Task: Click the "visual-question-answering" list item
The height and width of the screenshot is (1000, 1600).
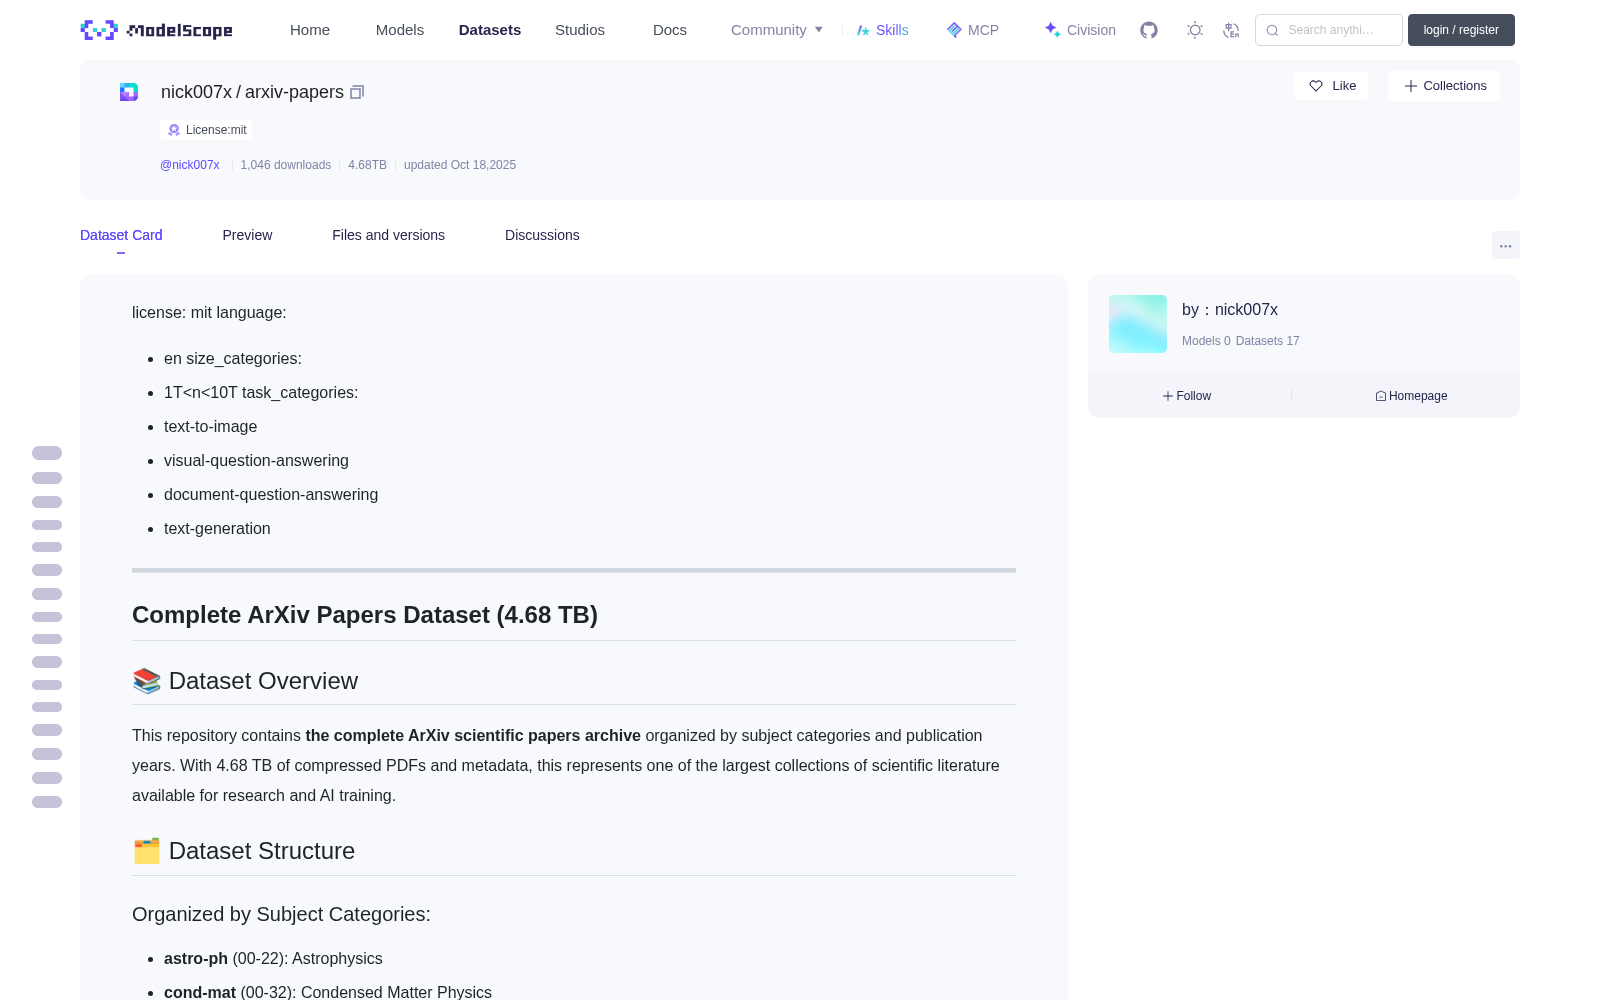Action: [256, 461]
